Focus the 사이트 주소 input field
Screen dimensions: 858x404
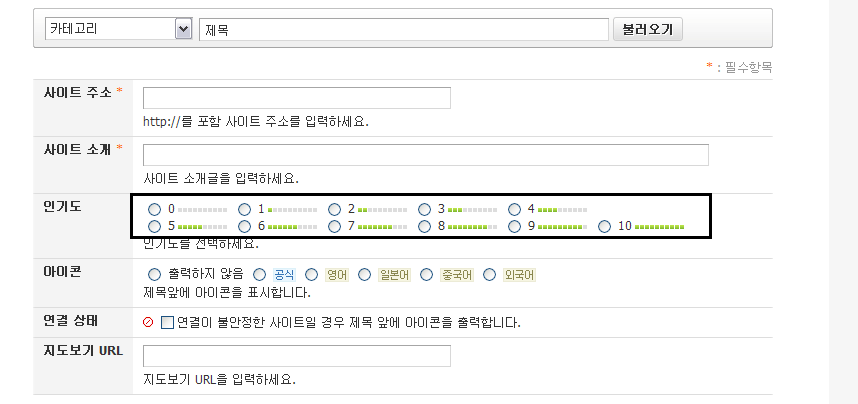(x=297, y=98)
